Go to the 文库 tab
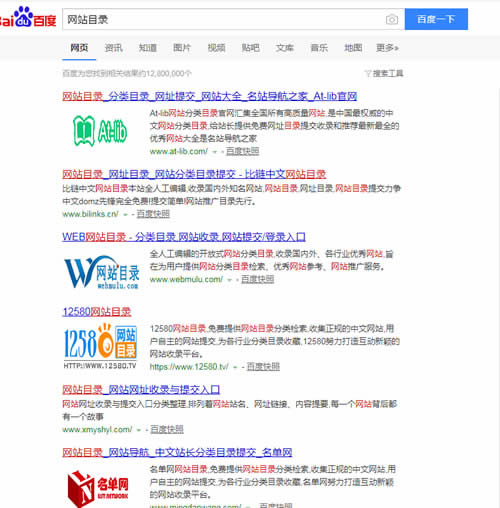 [x=285, y=48]
